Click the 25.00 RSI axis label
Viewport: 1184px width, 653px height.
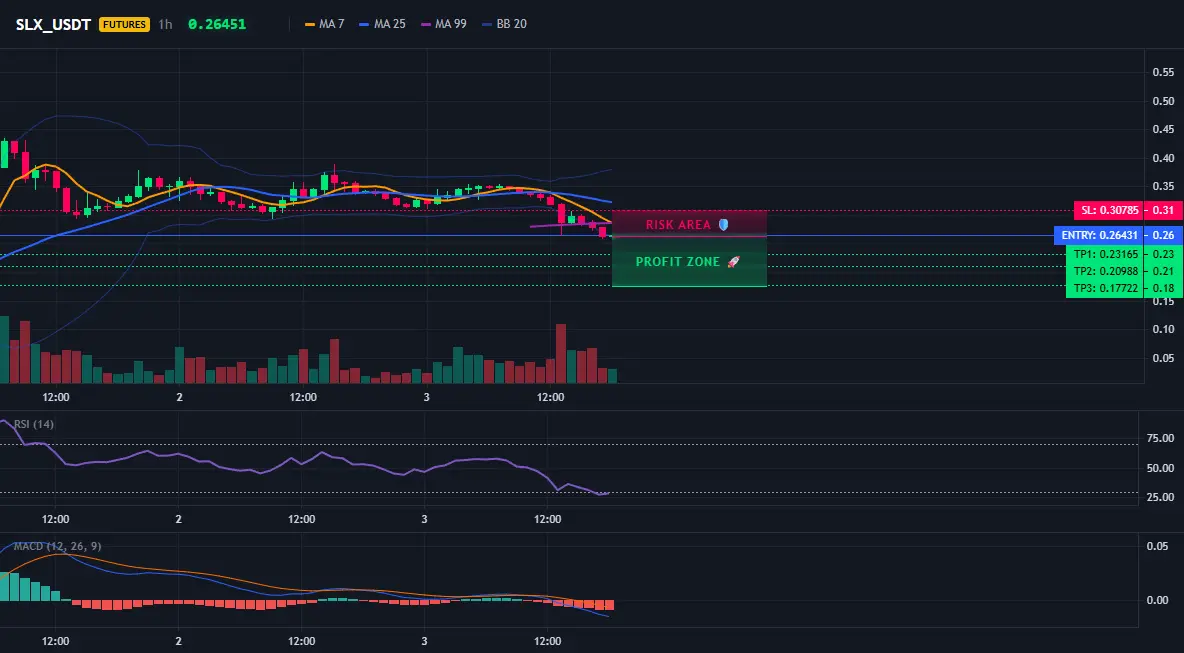pos(1161,497)
